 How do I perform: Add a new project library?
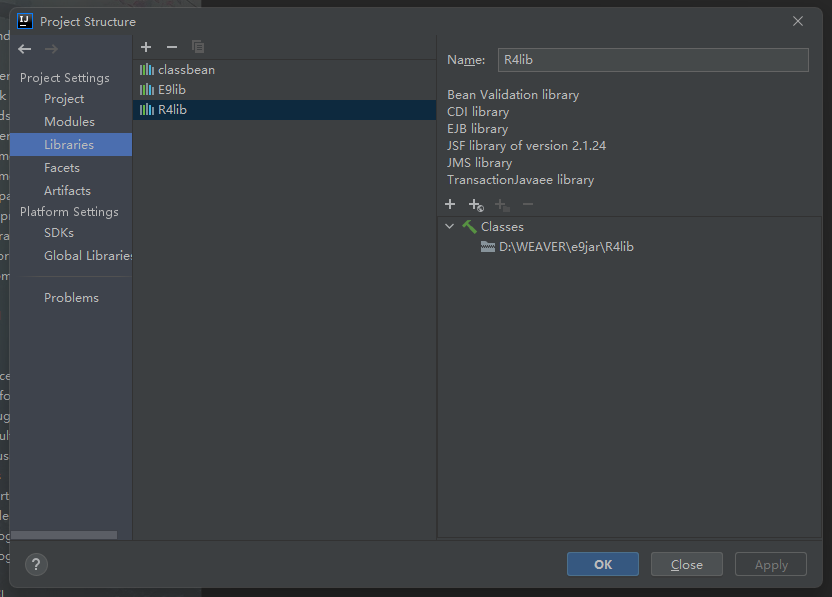point(146,47)
